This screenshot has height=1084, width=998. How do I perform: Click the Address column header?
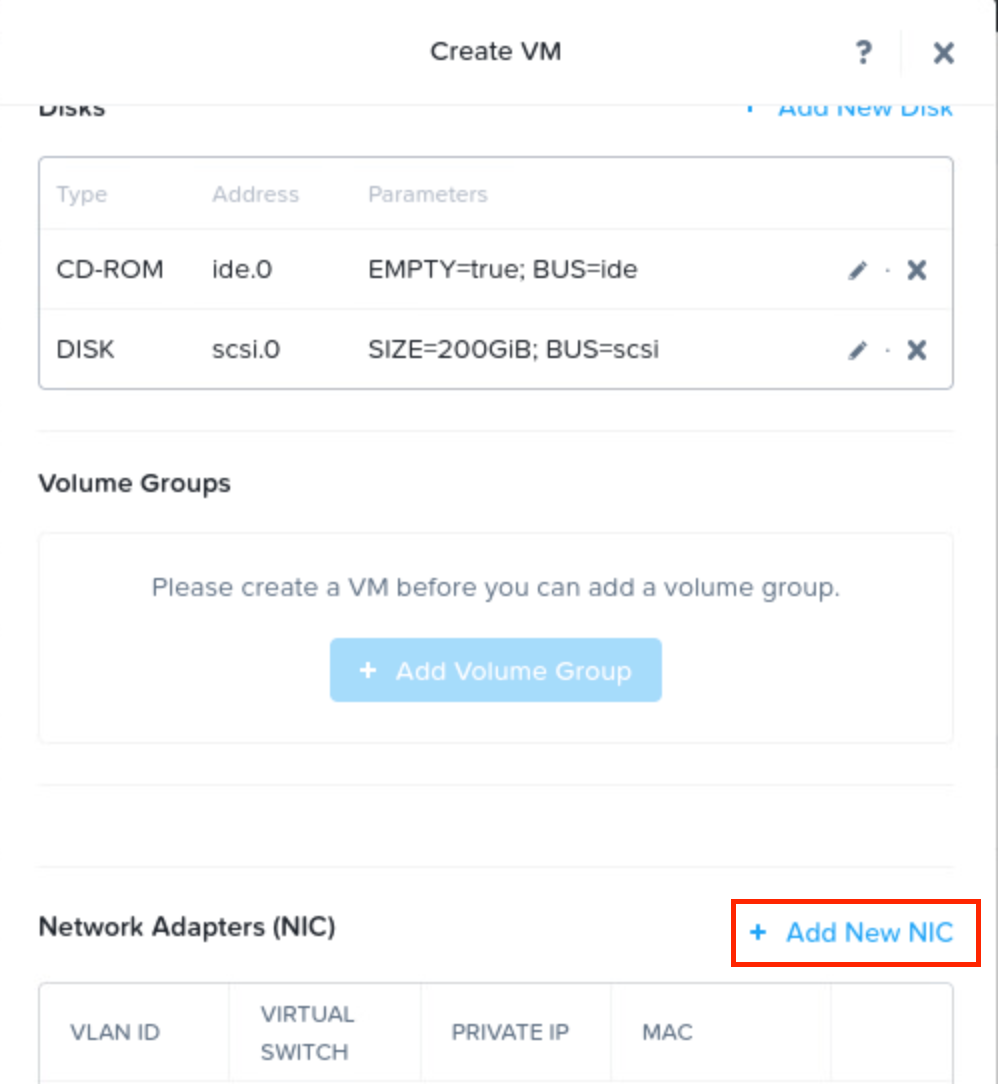255,194
